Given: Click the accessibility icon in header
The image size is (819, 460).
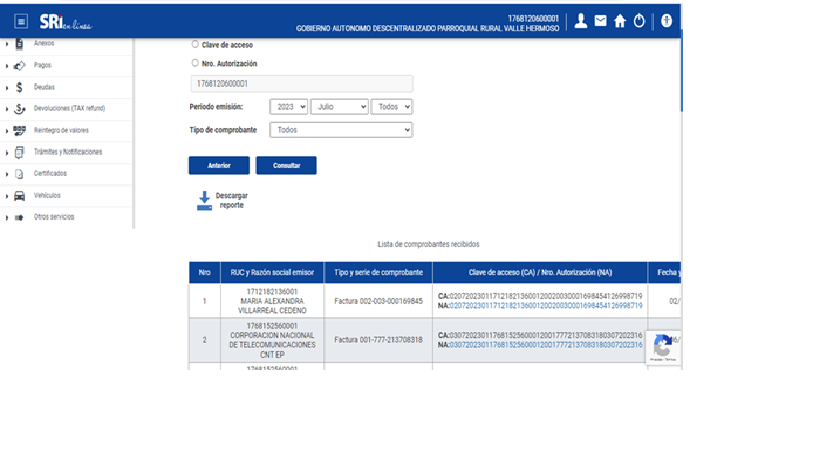Looking at the screenshot, I should (x=667, y=20).
